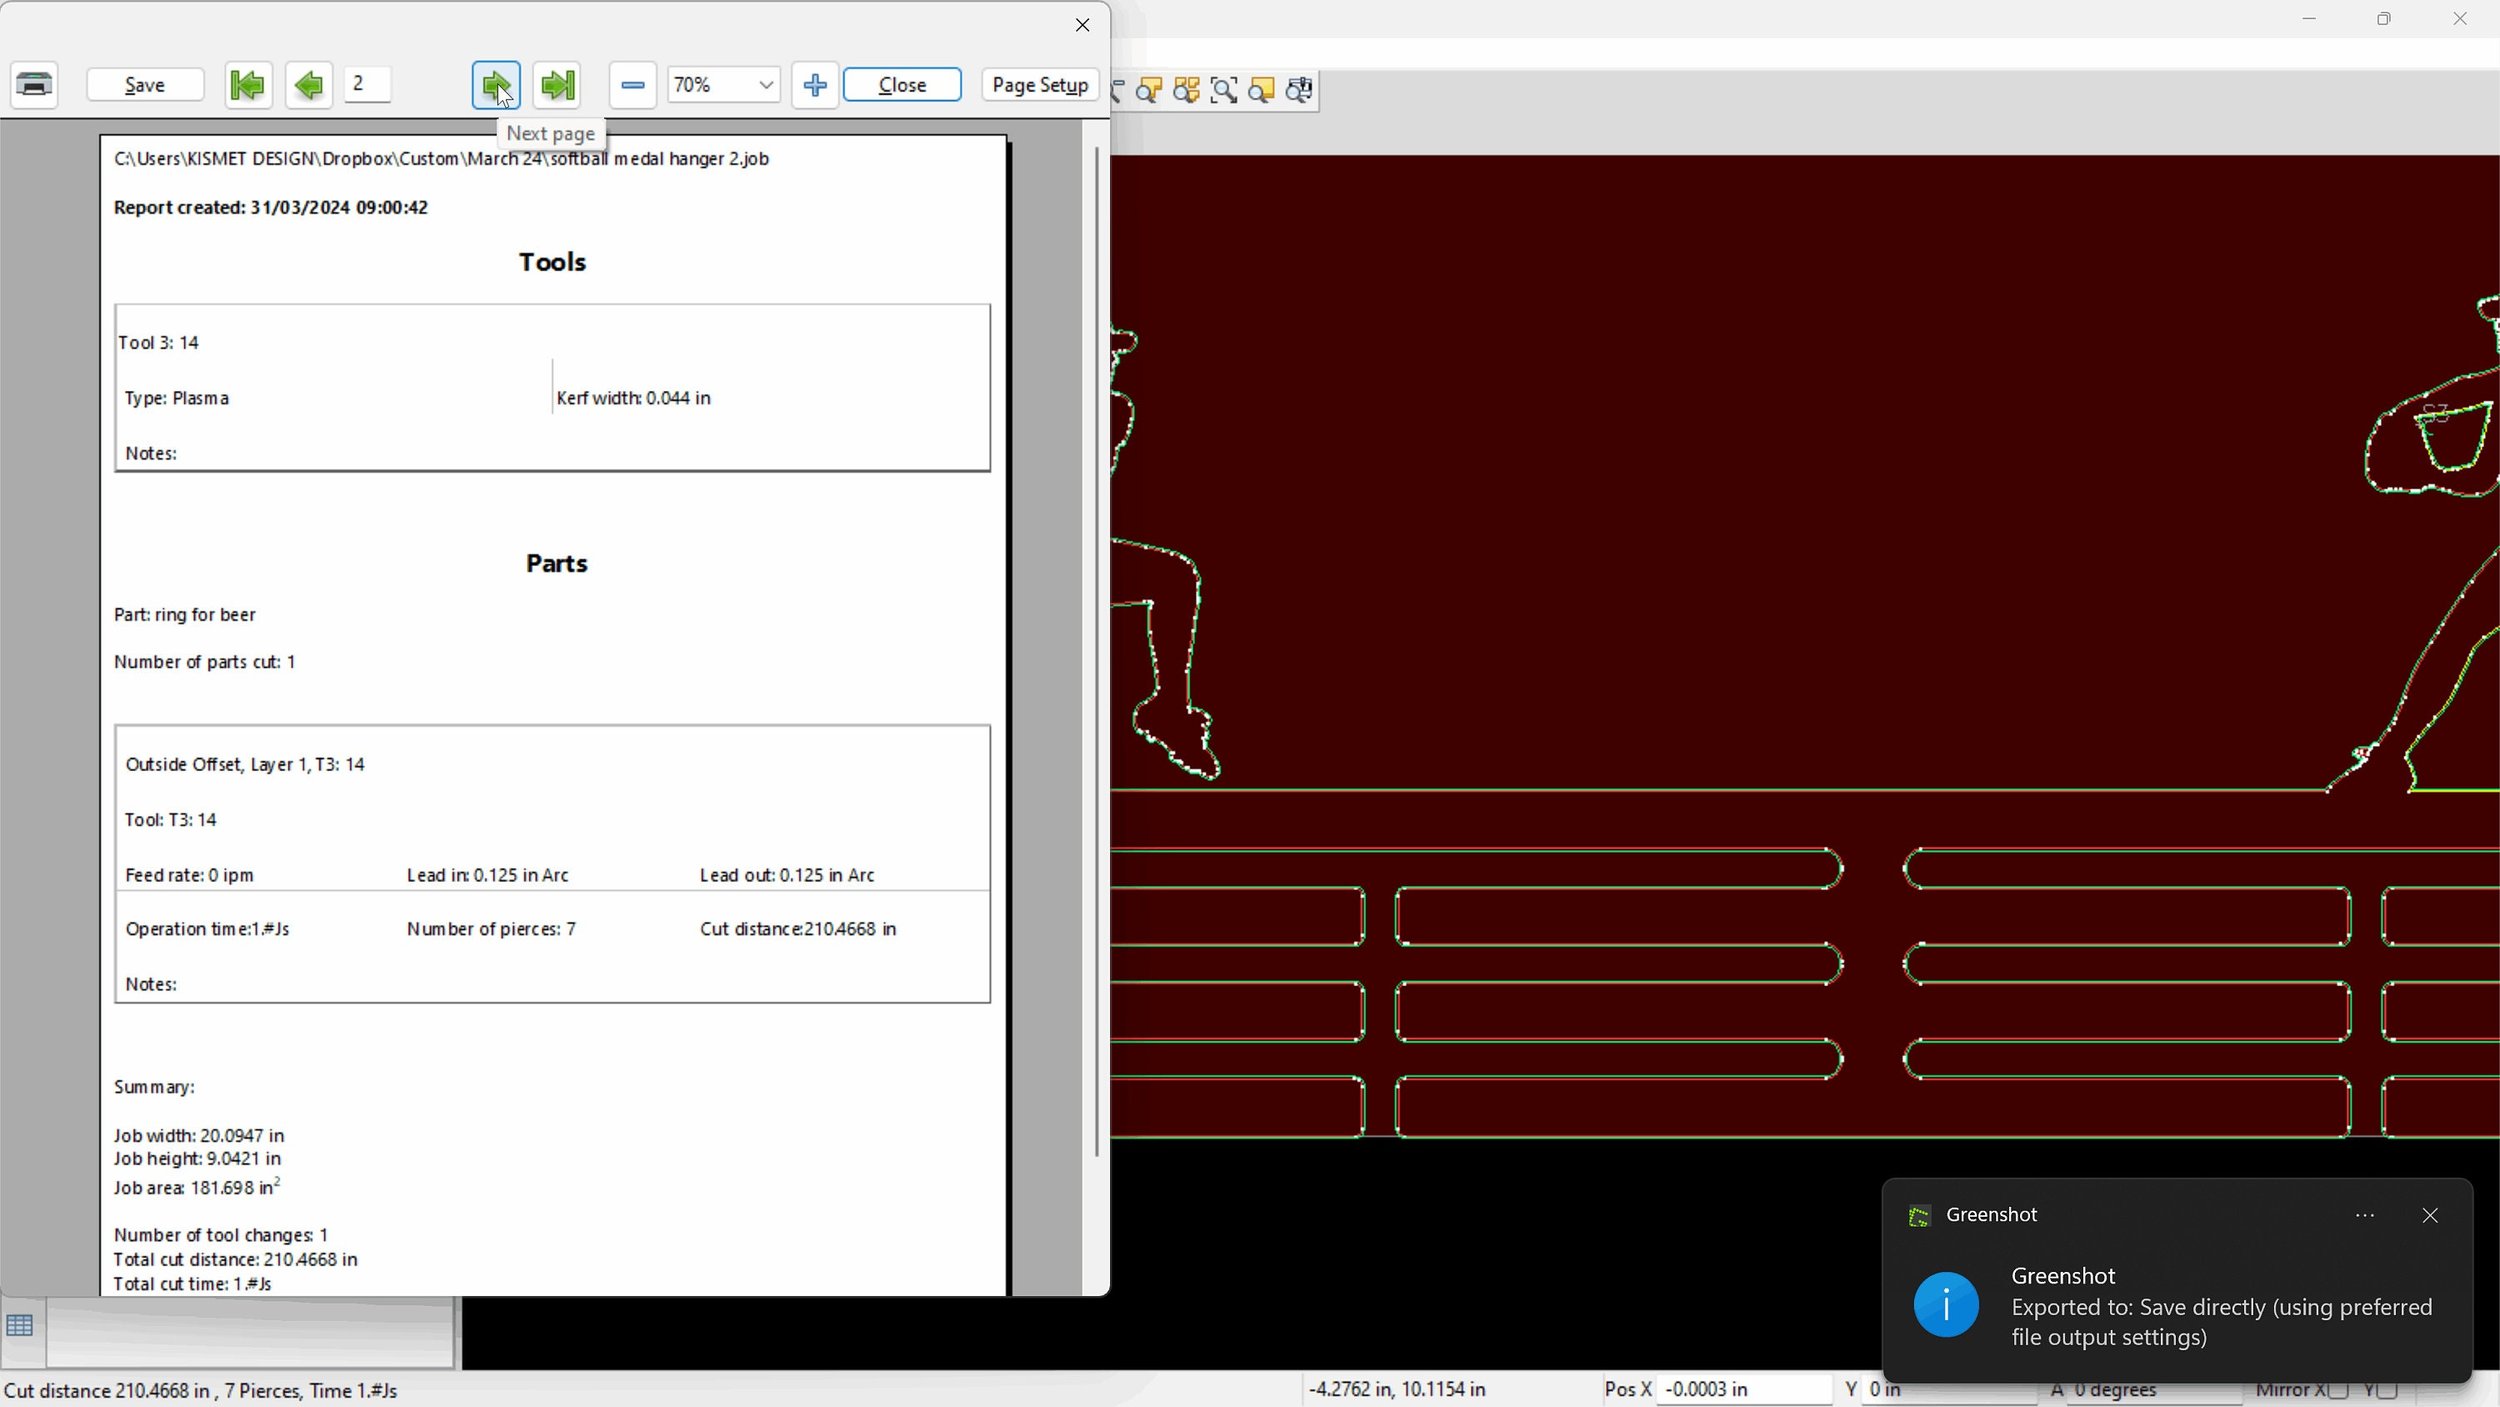Image resolution: width=2500 pixels, height=1407 pixels.
Task: Click 'Outside Offset, Layer 1, T3: 14' text
Action: click(245, 764)
